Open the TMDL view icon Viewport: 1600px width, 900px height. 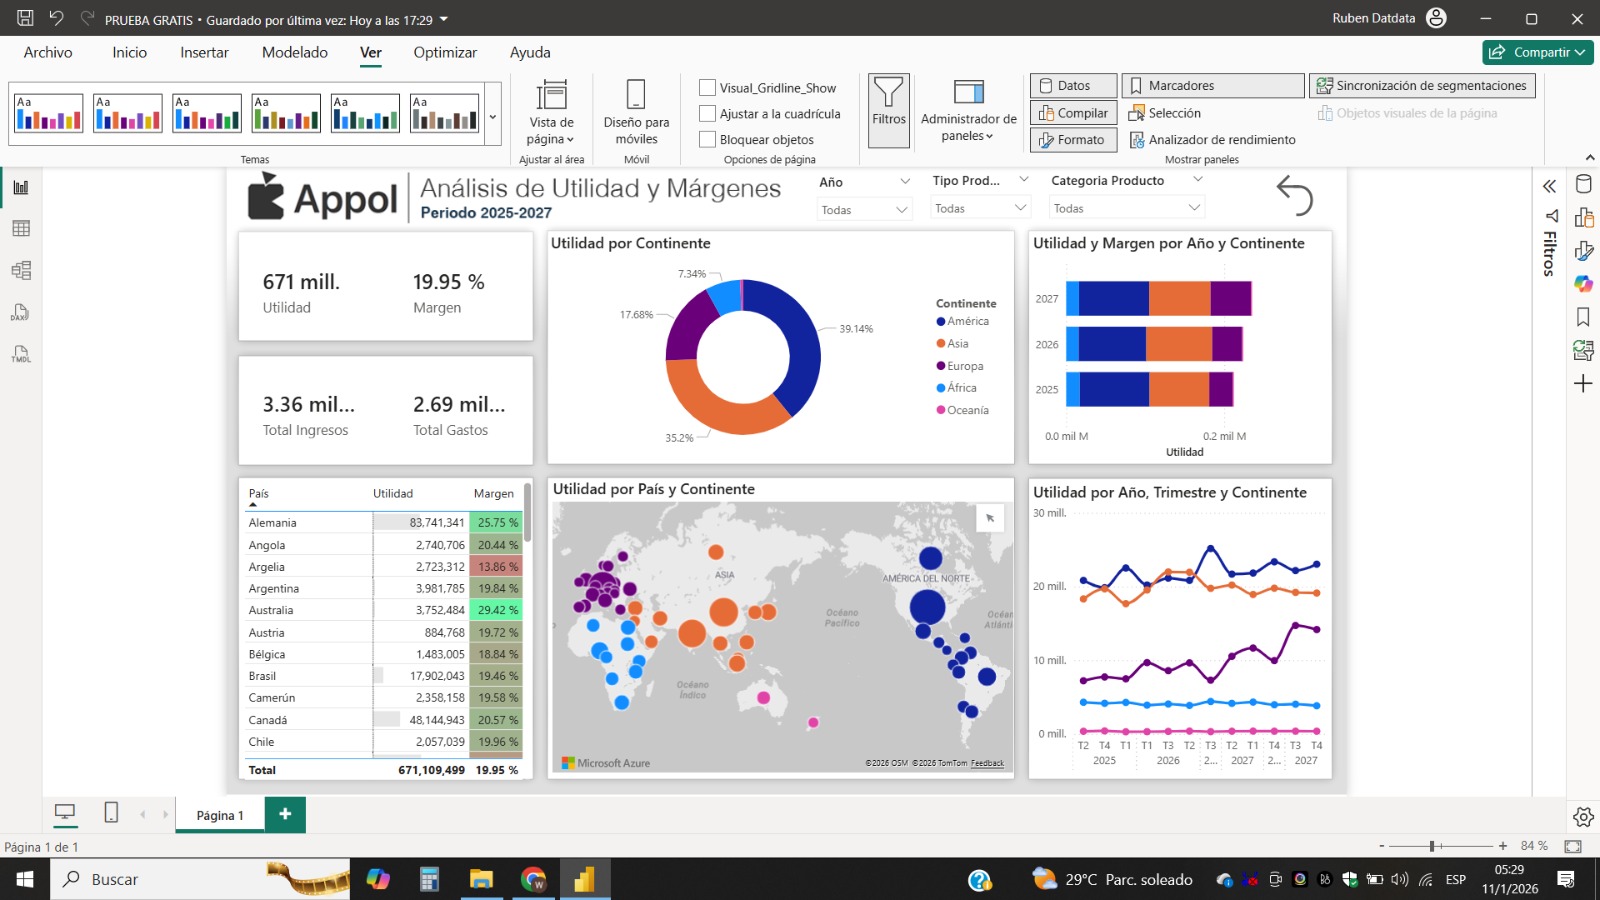[x=21, y=354]
